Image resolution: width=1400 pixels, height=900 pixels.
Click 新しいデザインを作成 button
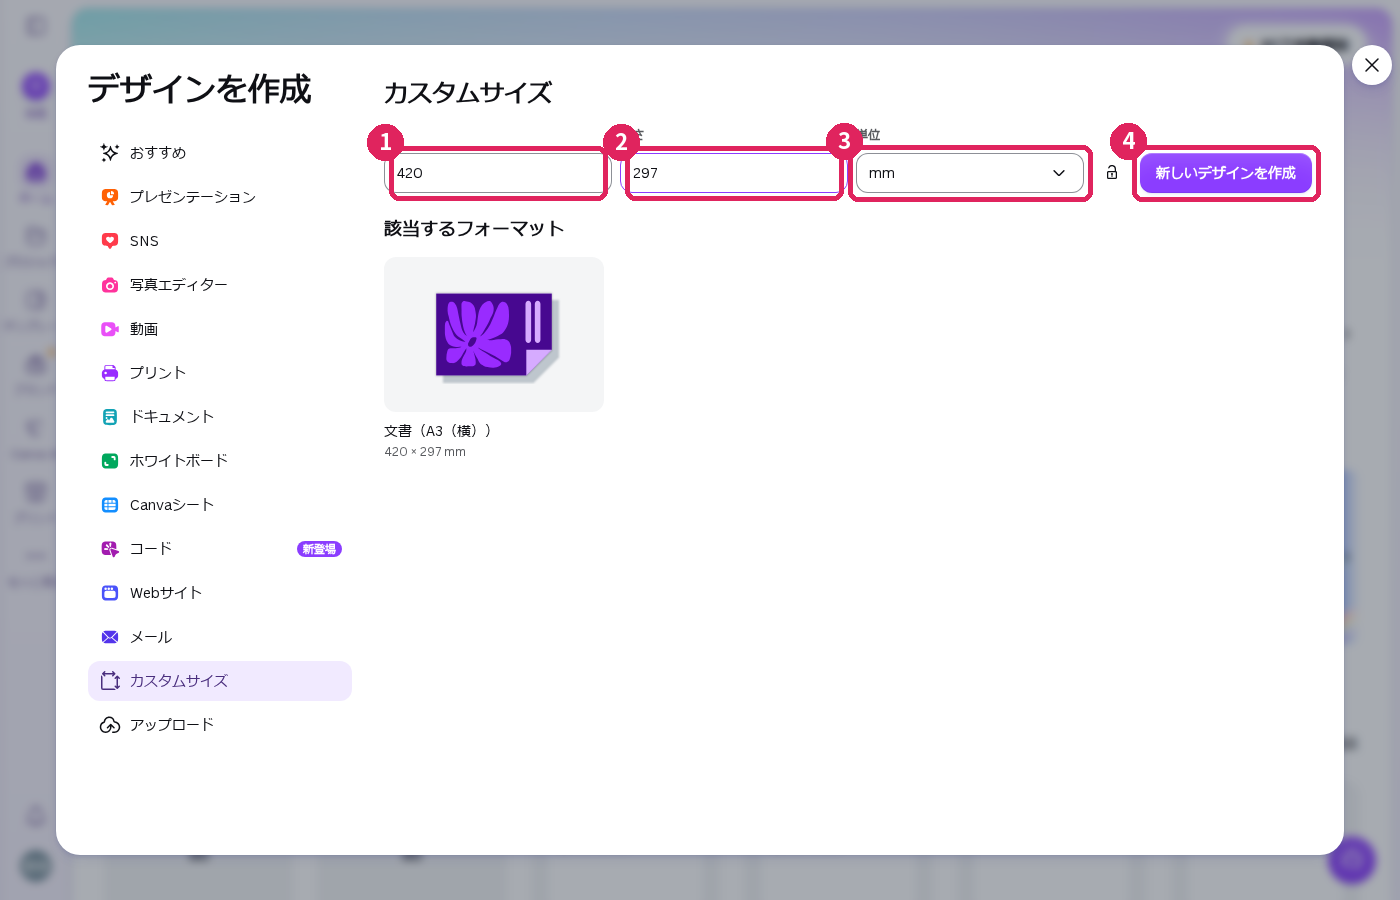pyautogui.click(x=1226, y=173)
